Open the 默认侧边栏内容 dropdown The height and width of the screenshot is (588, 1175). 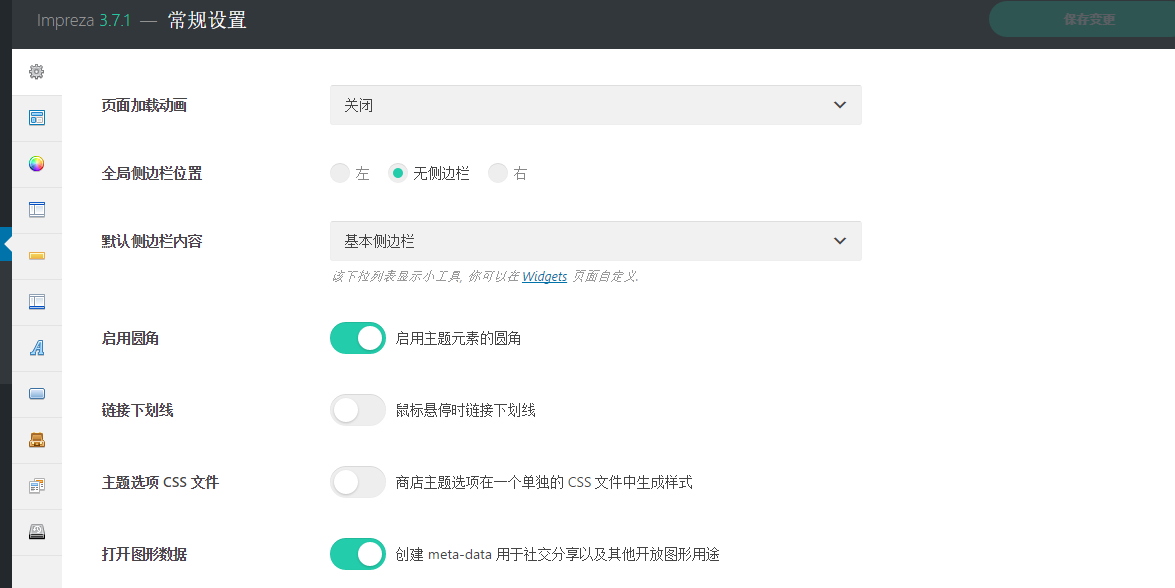pyautogui.click(x=595, y=241)
